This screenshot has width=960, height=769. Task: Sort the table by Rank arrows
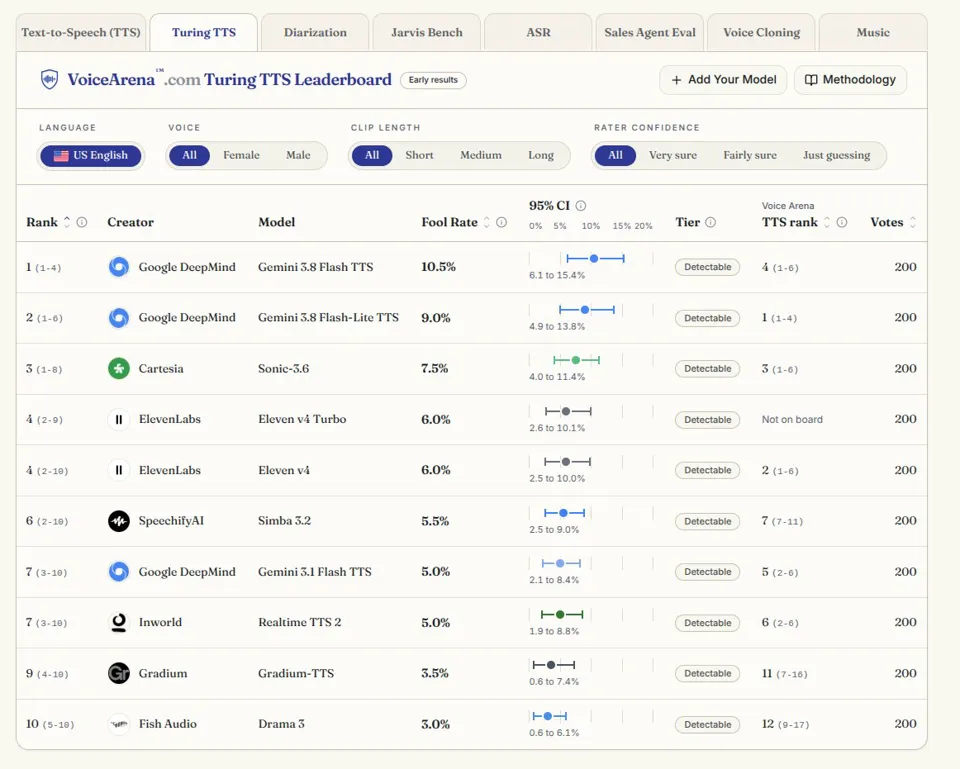point(67,222)
